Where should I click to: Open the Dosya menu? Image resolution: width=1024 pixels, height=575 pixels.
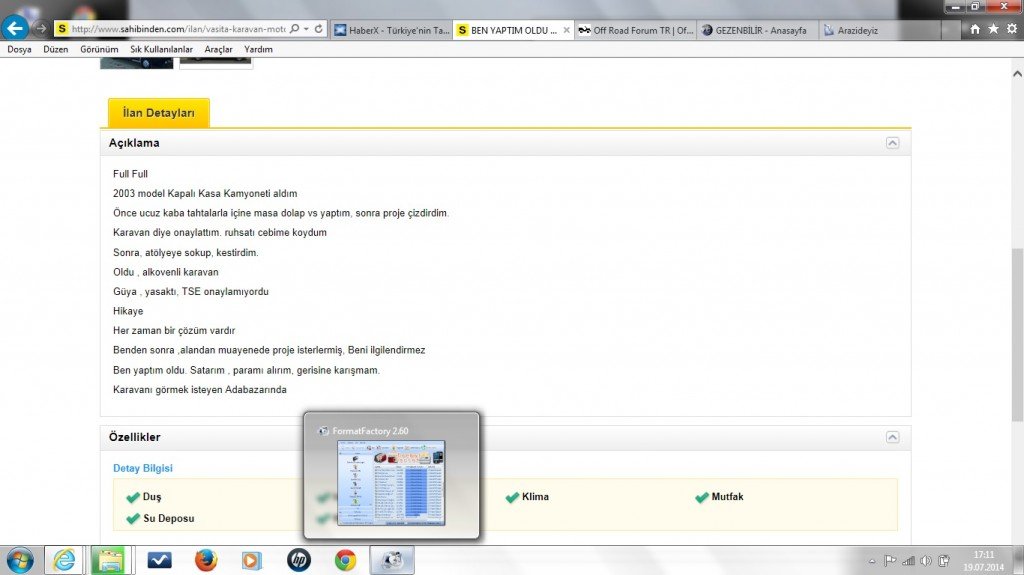[x=19, y=49]
